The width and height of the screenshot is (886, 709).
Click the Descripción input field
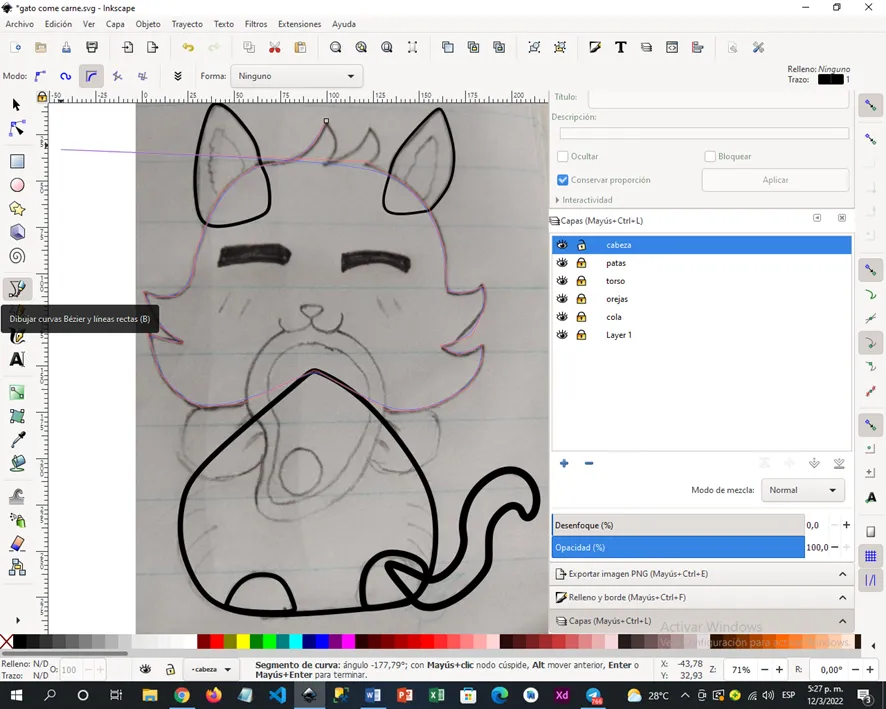click(x=704, y=133)
